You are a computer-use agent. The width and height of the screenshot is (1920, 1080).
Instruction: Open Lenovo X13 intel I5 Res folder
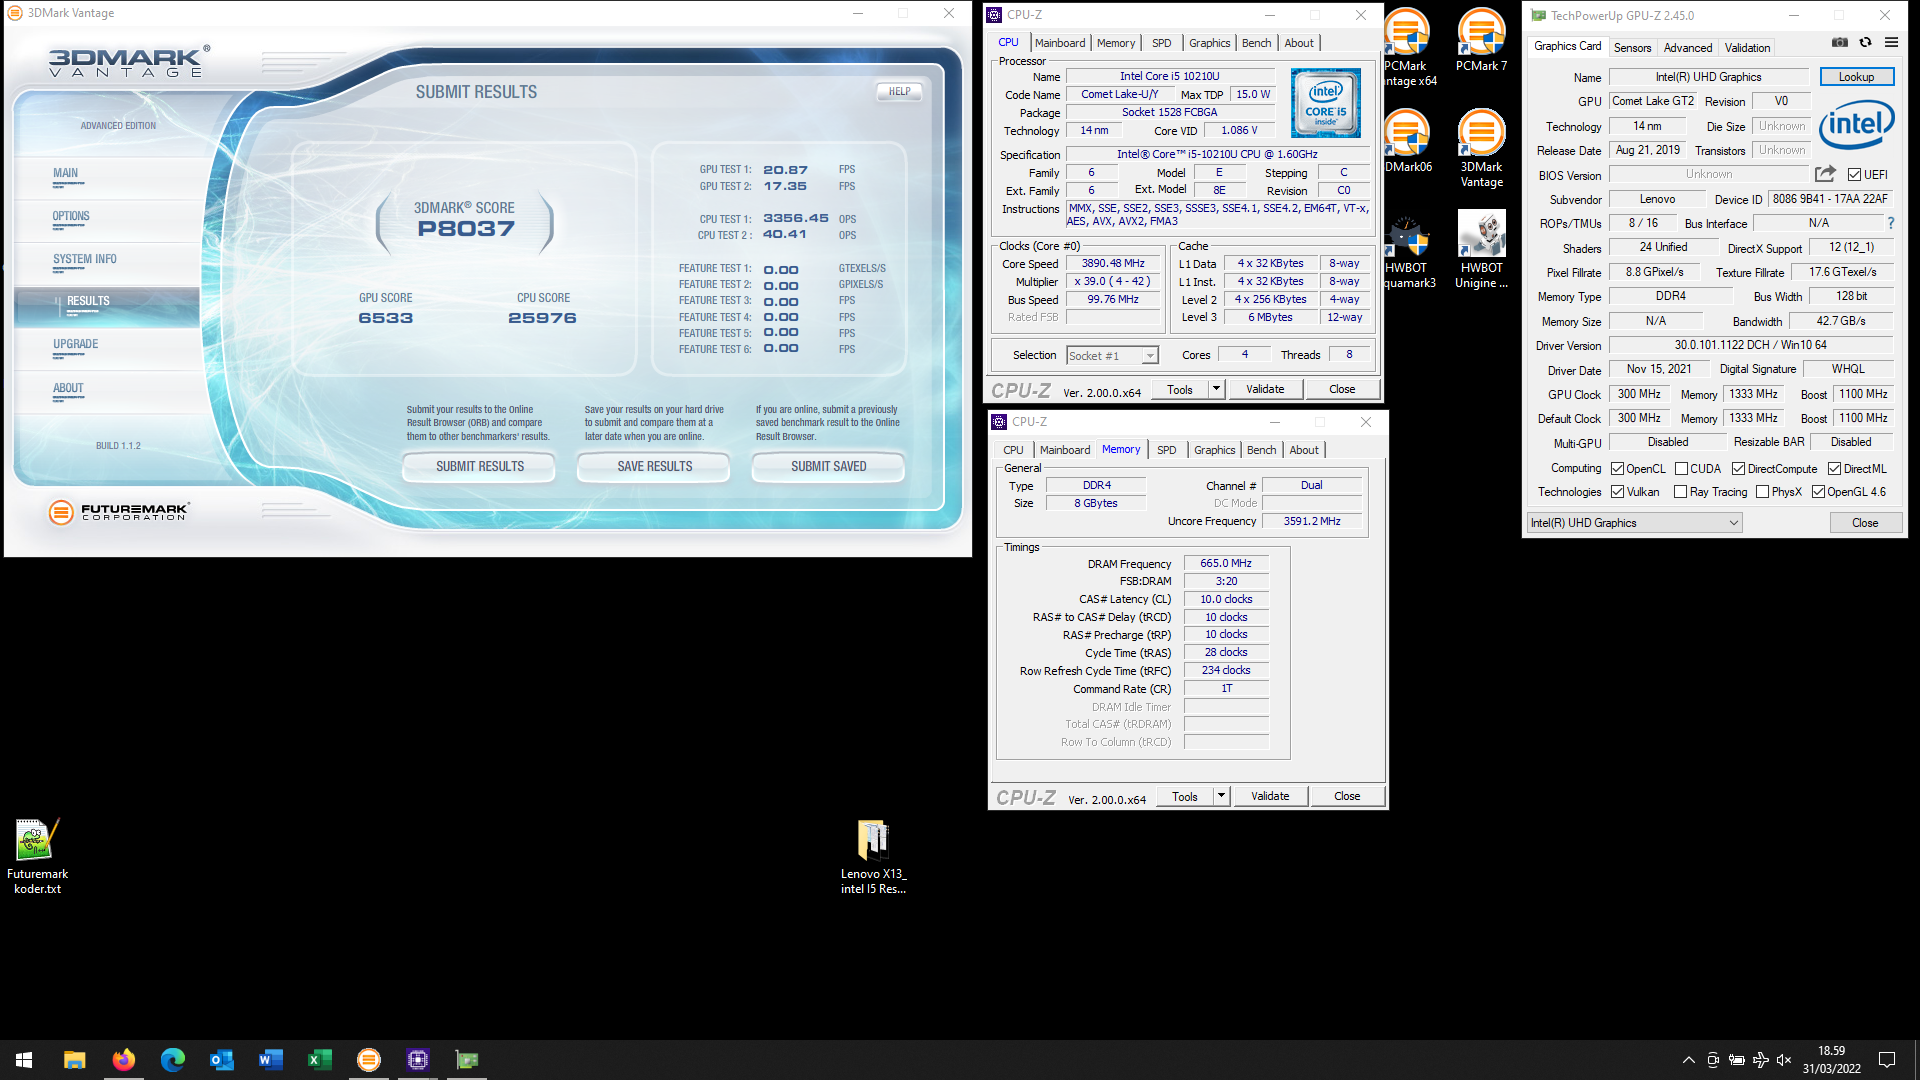[873, 856]
